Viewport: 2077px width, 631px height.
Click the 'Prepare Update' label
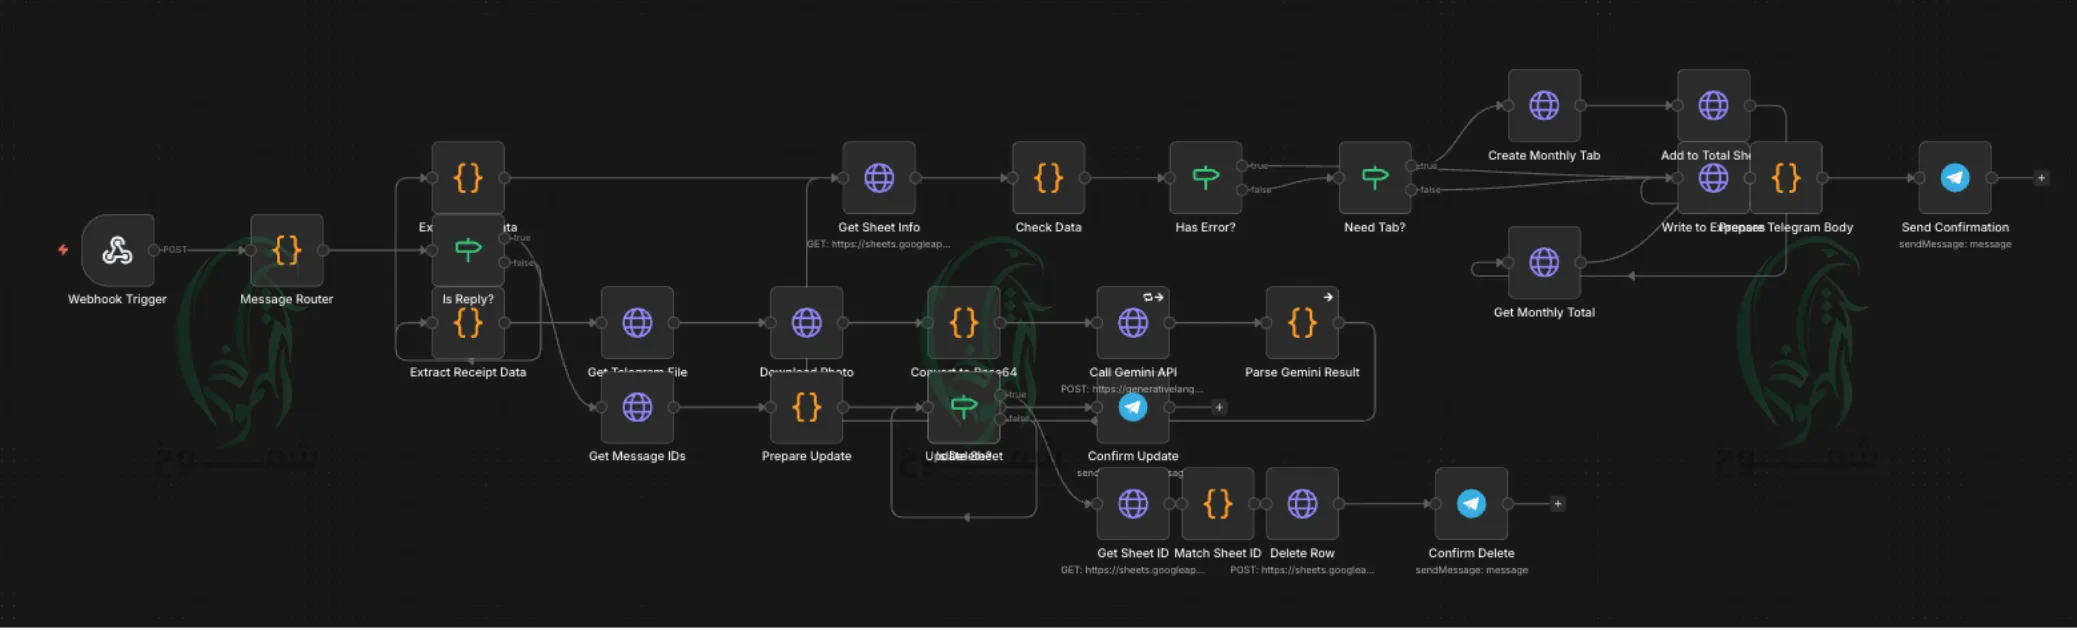point(806,456)
